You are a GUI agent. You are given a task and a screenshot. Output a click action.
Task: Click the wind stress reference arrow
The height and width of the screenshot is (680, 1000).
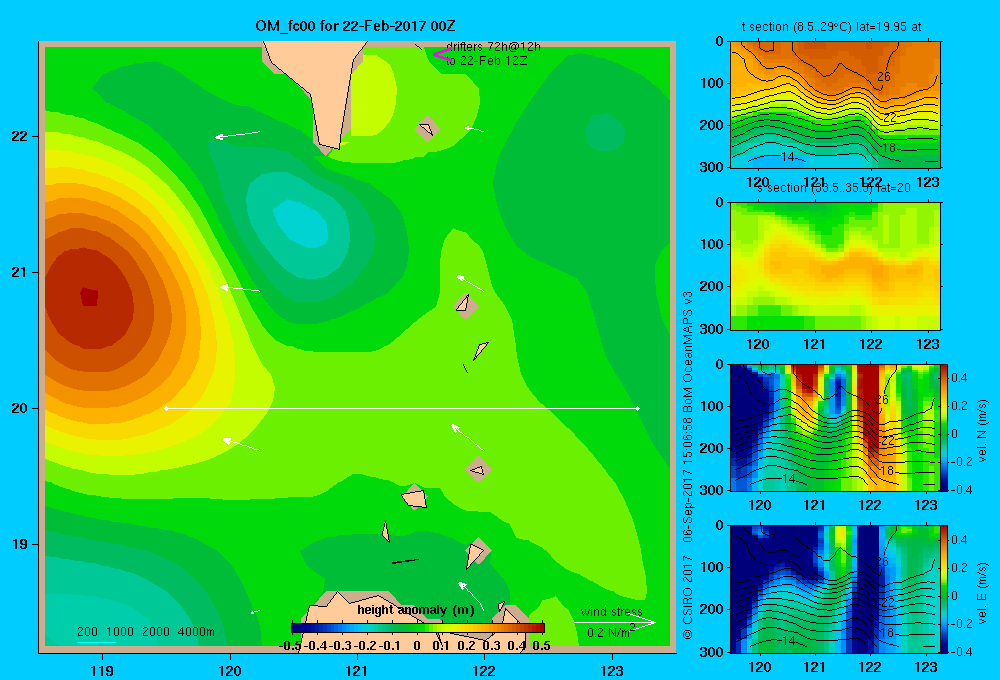coord(615,623)
